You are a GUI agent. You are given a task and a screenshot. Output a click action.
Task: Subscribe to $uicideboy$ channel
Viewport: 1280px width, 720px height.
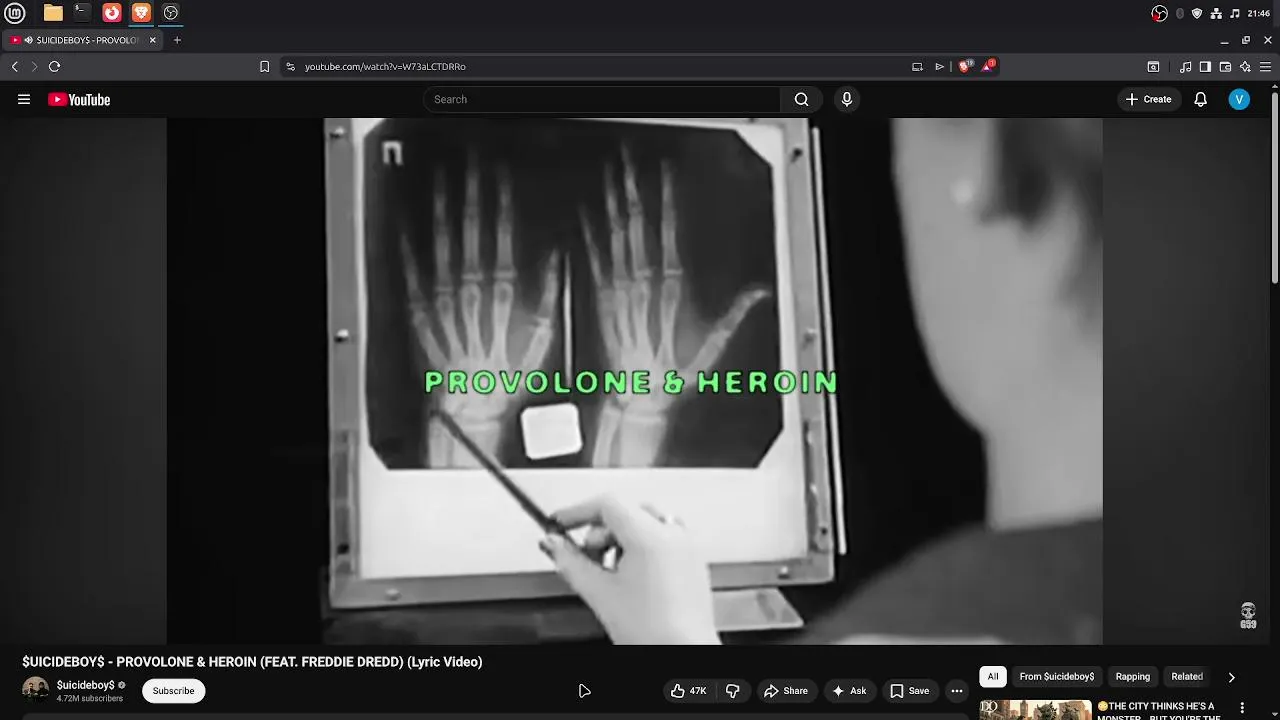click(x=173, y=691)
